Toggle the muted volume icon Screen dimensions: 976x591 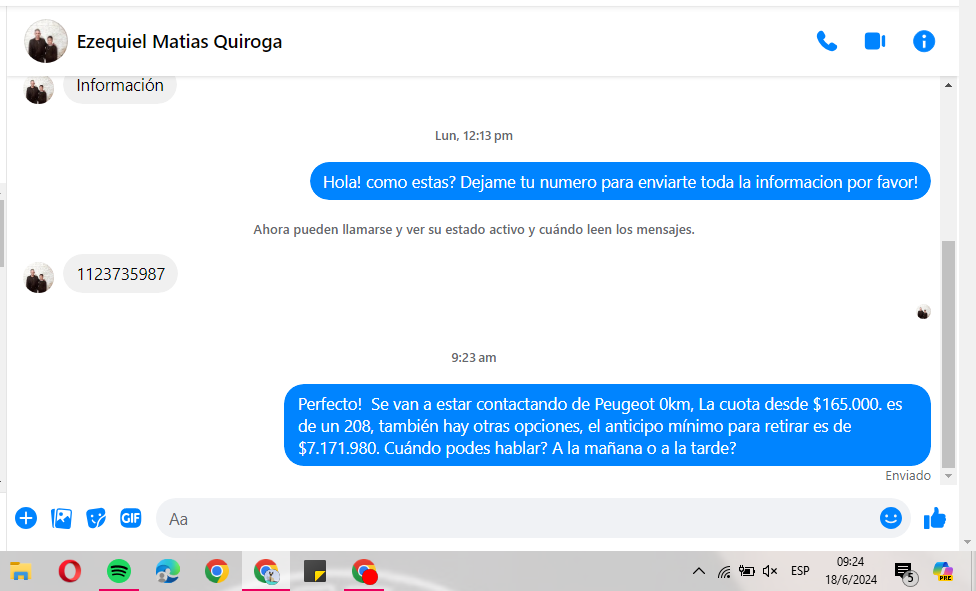[770, 571]
